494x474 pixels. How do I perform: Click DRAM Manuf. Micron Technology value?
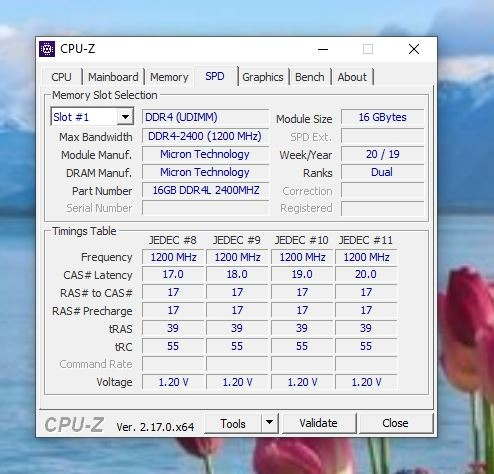(x=205, y=172)
